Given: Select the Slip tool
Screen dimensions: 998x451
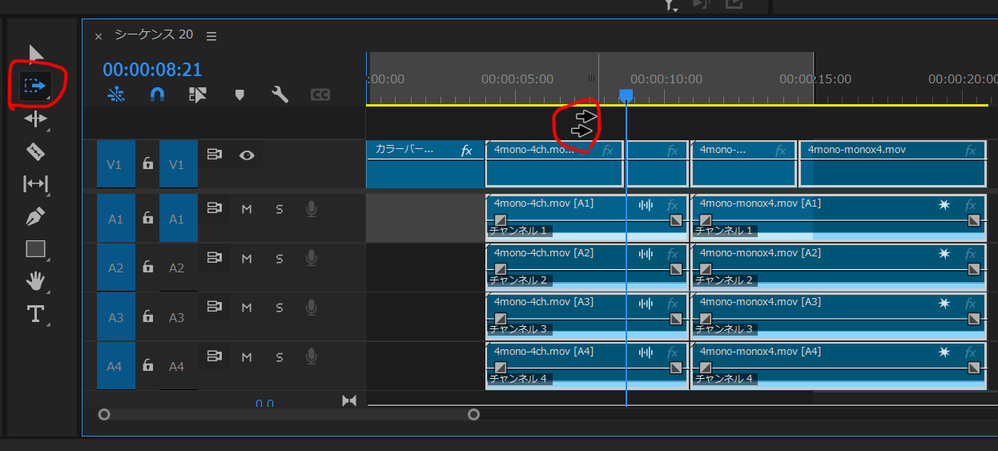Looking at the screenshot, I should click(35, 184).
